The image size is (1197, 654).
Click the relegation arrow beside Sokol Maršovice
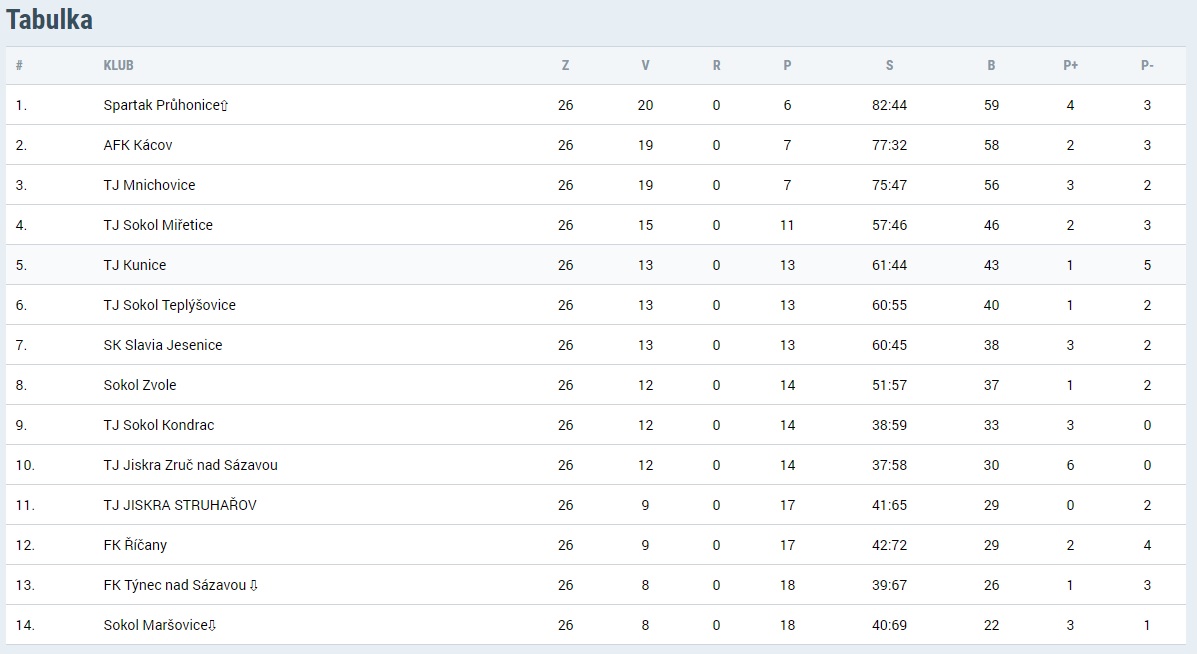[212, 626]
